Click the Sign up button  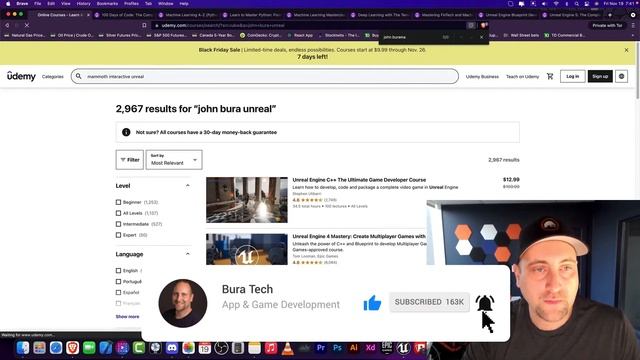[600, 76]
